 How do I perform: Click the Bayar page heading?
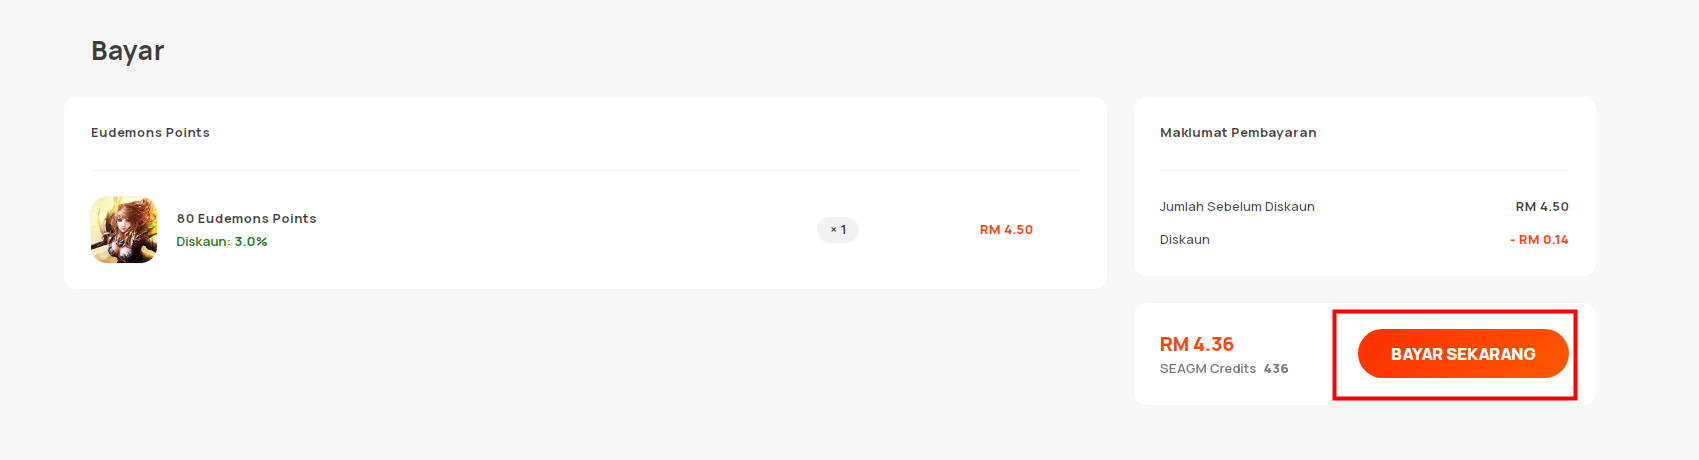tap(127, 51)
